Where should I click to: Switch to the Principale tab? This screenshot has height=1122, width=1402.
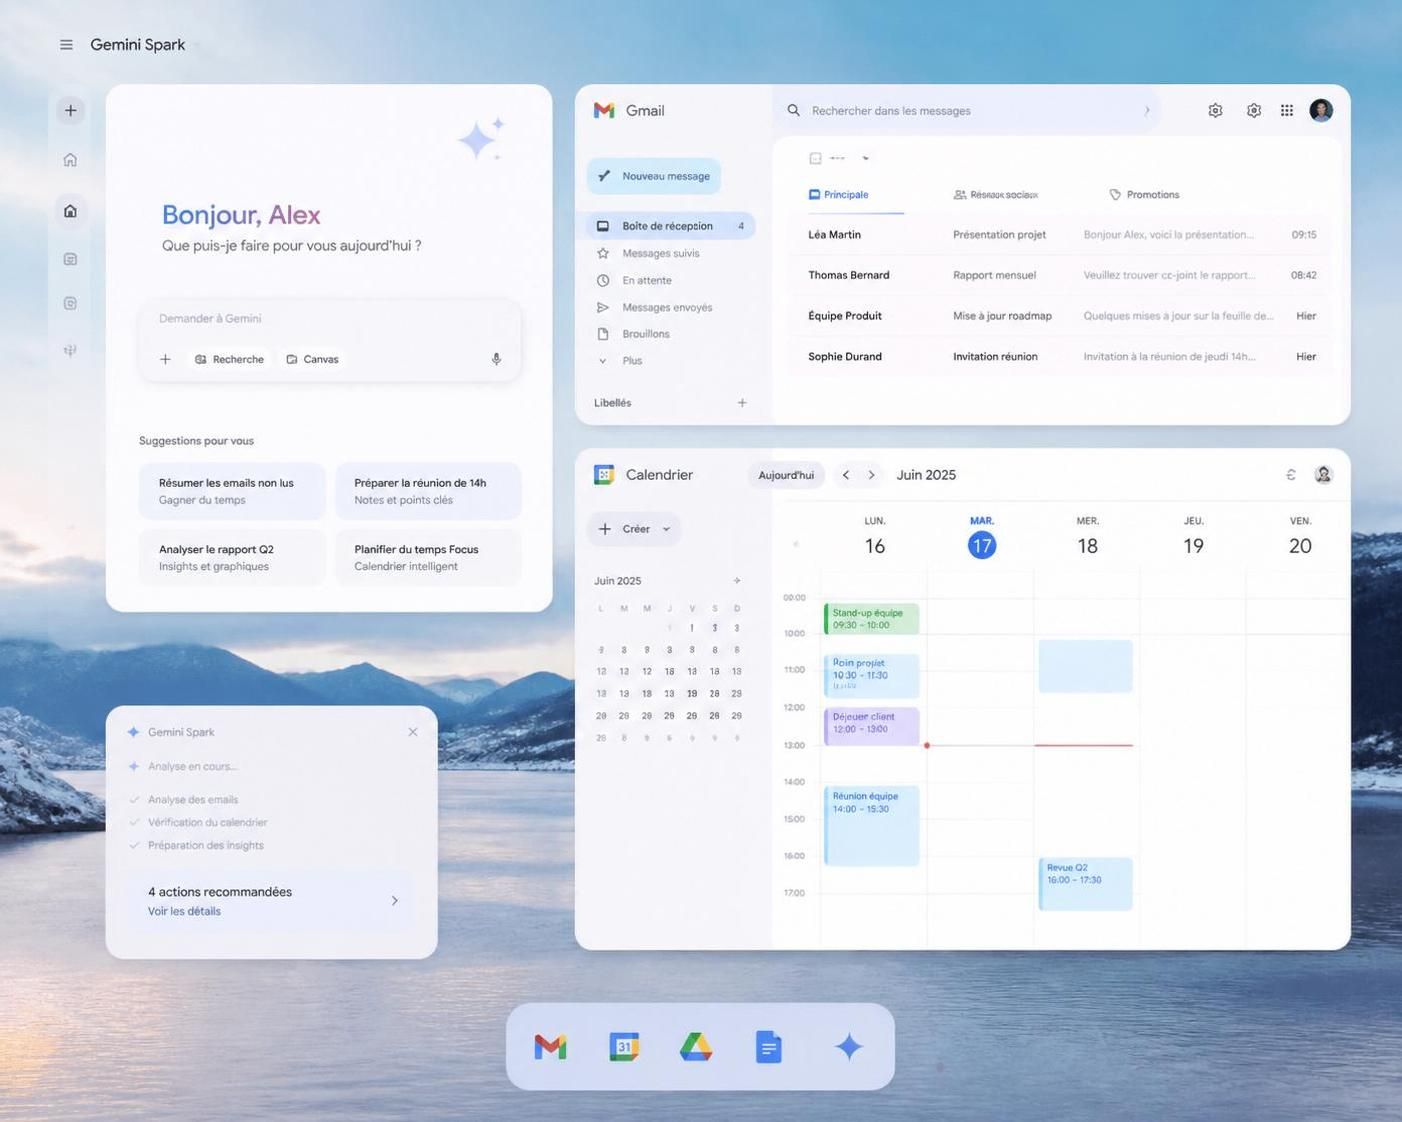(x=839, y=195)
